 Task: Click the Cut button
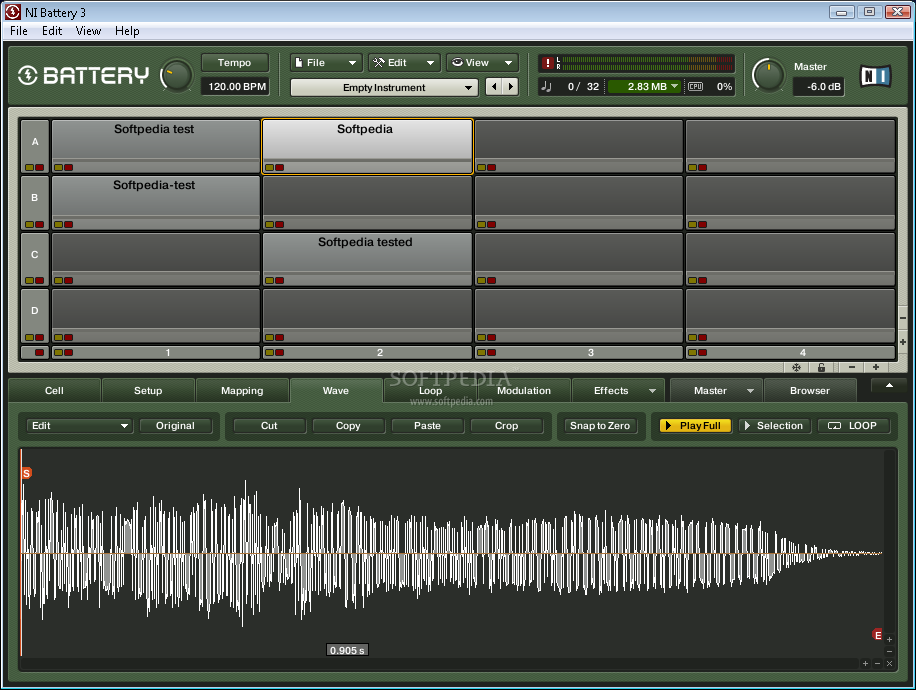click(x=269, y=426)
